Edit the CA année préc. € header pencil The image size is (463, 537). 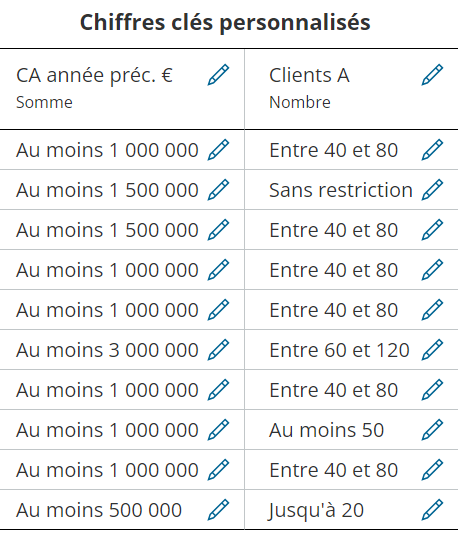point(218,75)
